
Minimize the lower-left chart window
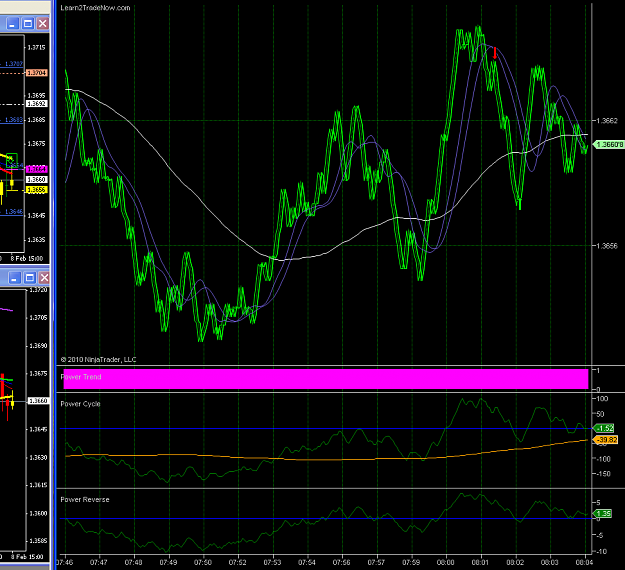coord(14,277)
